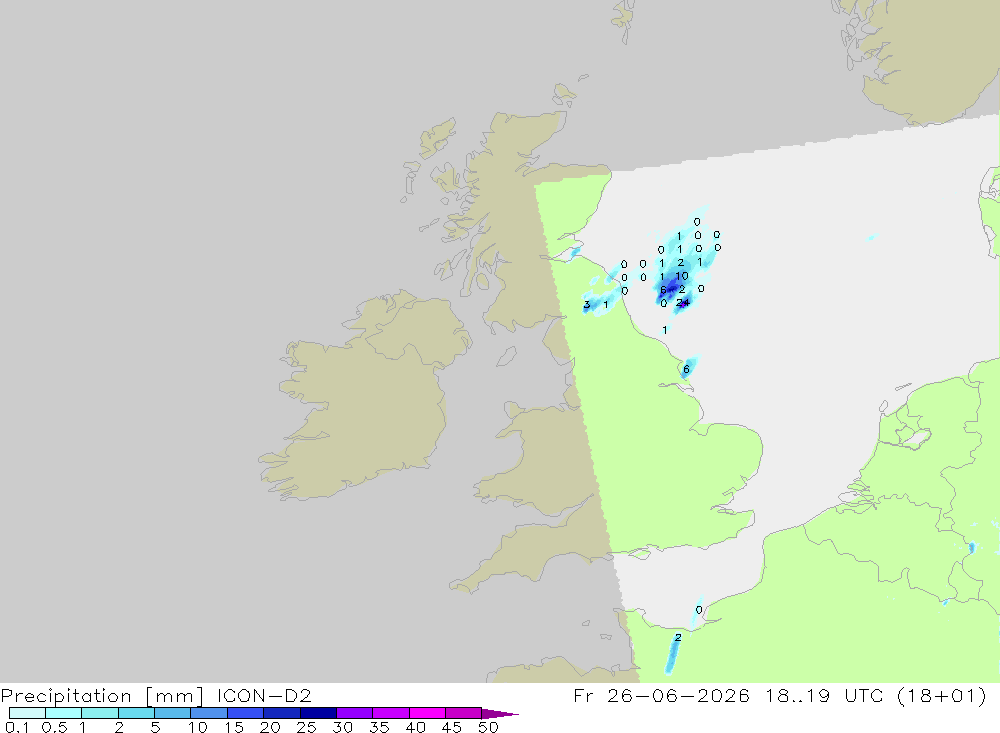Click the '3' value over northern England
The width and height of the screenshot is (1000, 733).
click(x=587, y=305)
